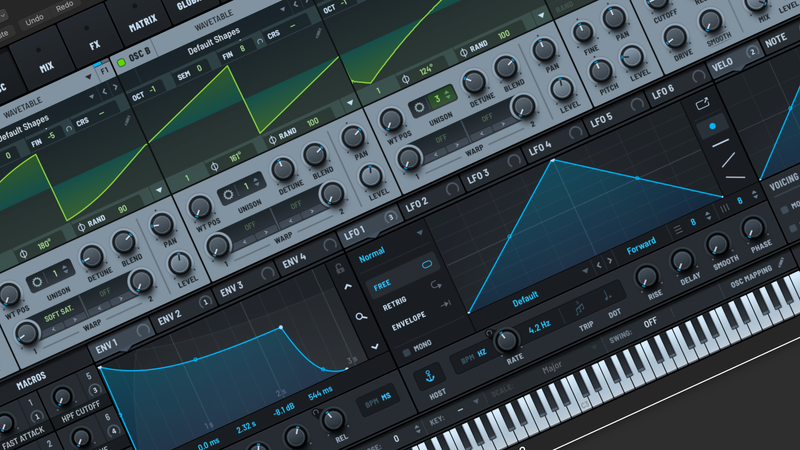800x450 pixels.
Task: Switch to the MATRIX tab
Action: point(143,22)
